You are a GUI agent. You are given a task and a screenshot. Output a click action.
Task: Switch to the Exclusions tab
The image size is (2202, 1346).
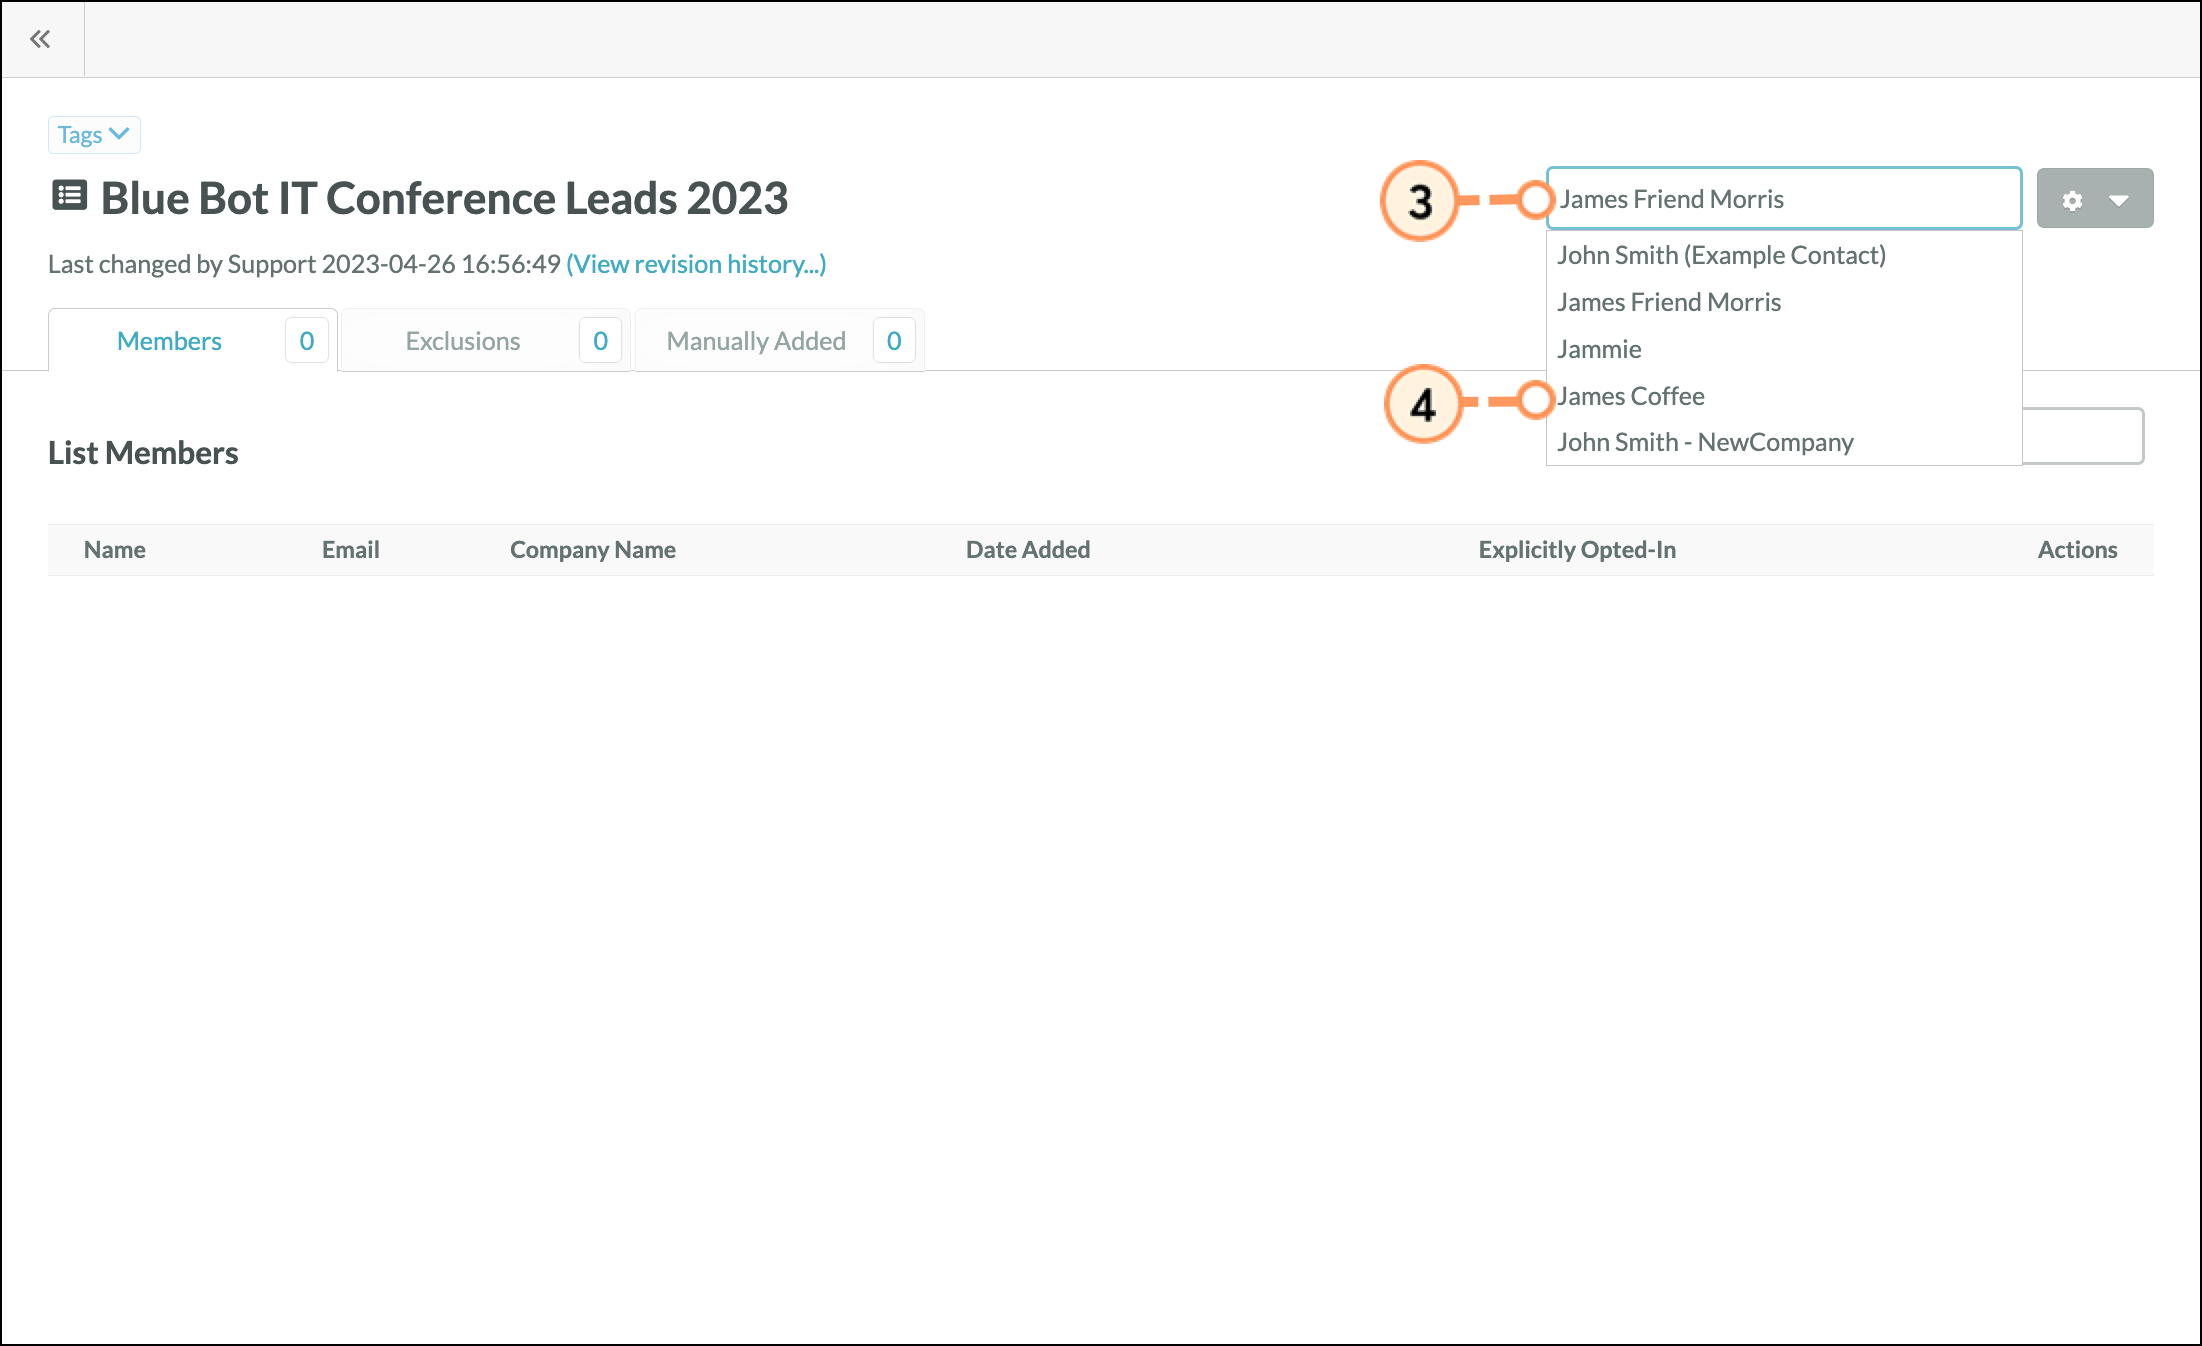pos(486,341)
